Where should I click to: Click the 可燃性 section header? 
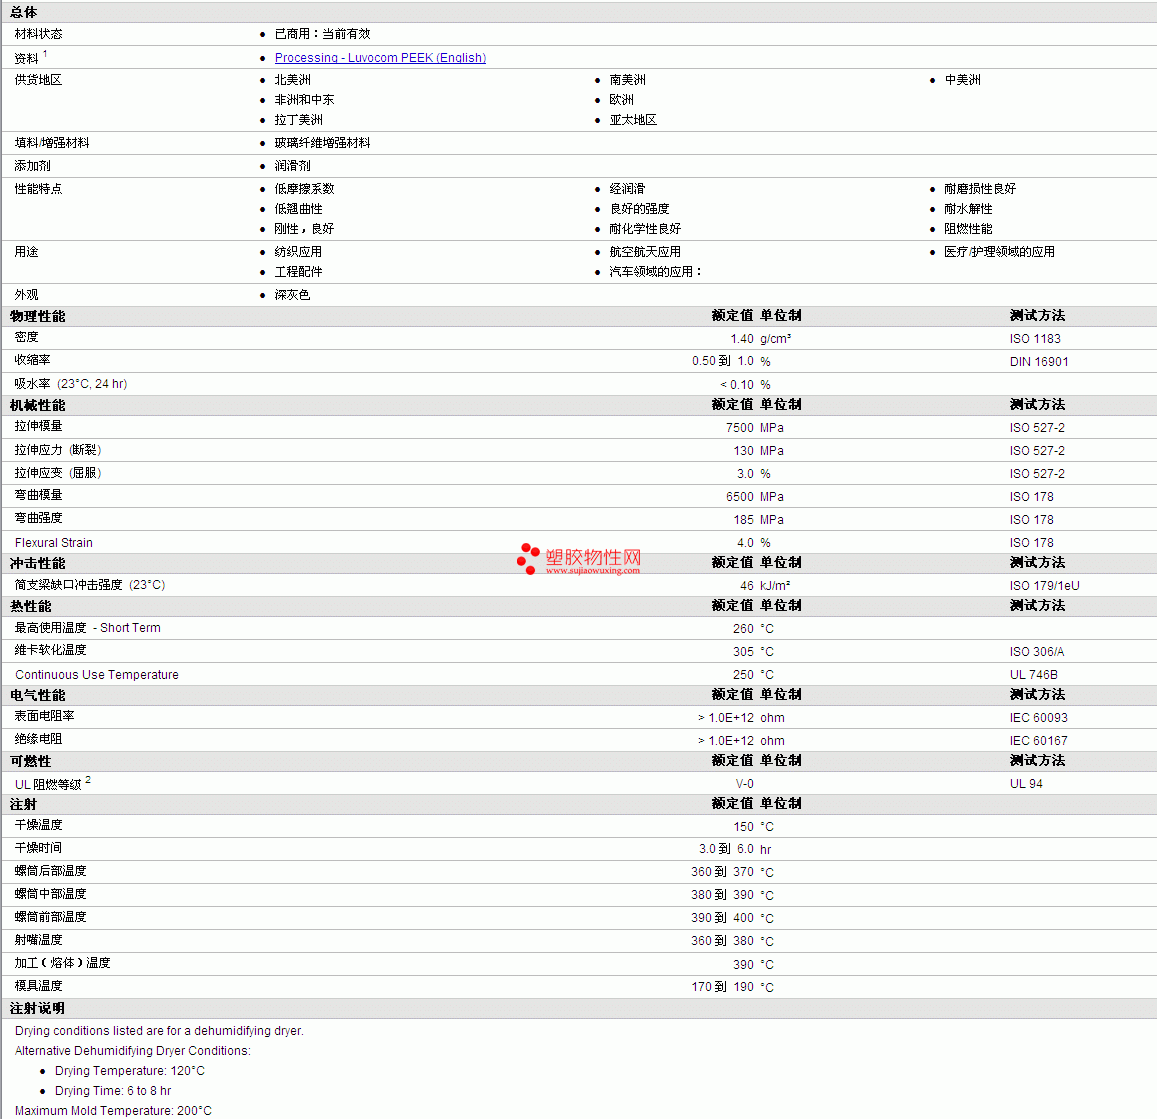pos(31,761)
